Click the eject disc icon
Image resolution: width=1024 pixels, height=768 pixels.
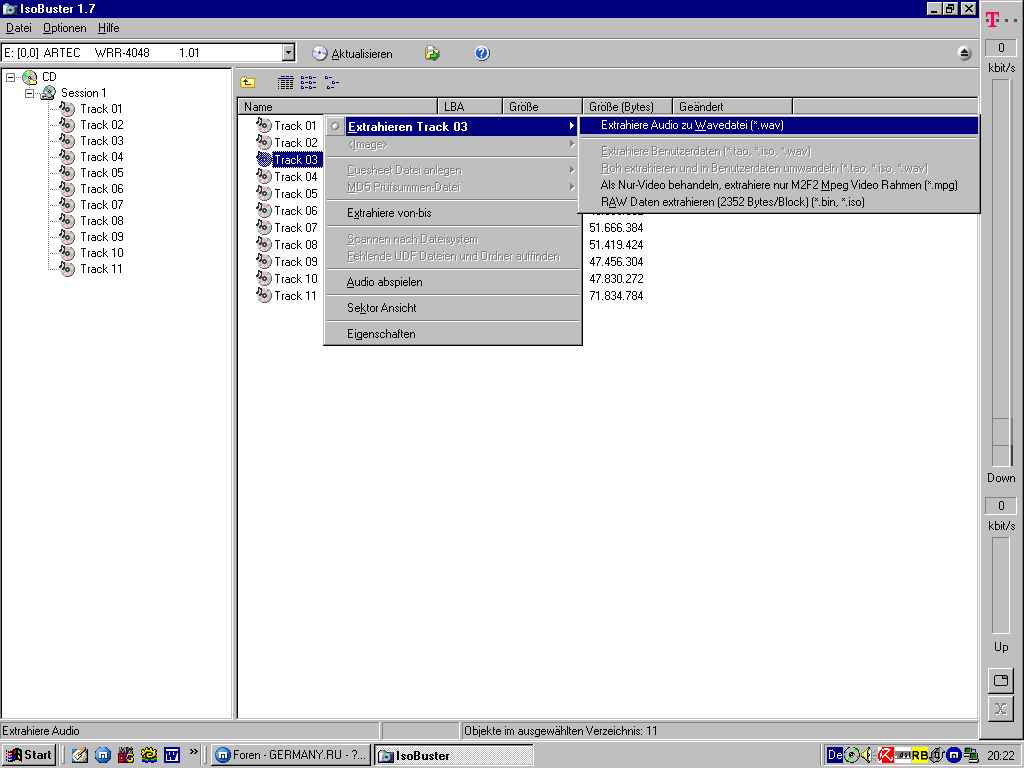(x=965, y=54)
